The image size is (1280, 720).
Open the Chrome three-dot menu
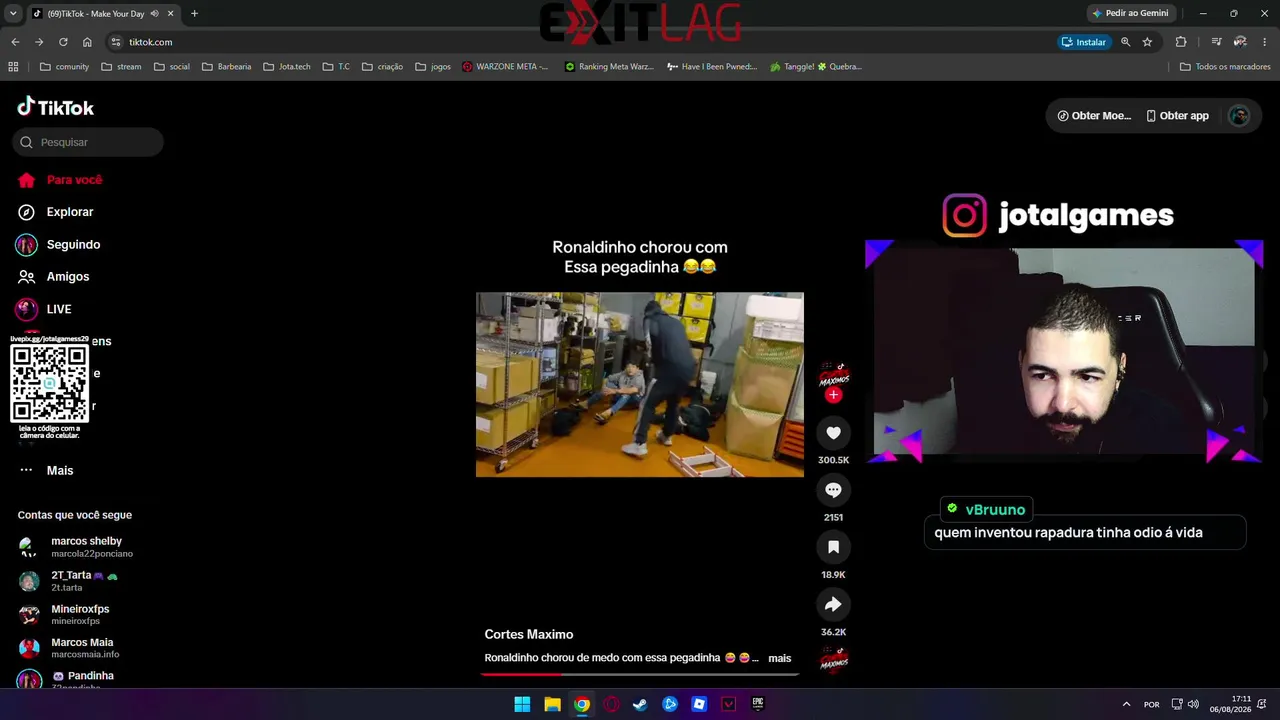click(1265, 42)
